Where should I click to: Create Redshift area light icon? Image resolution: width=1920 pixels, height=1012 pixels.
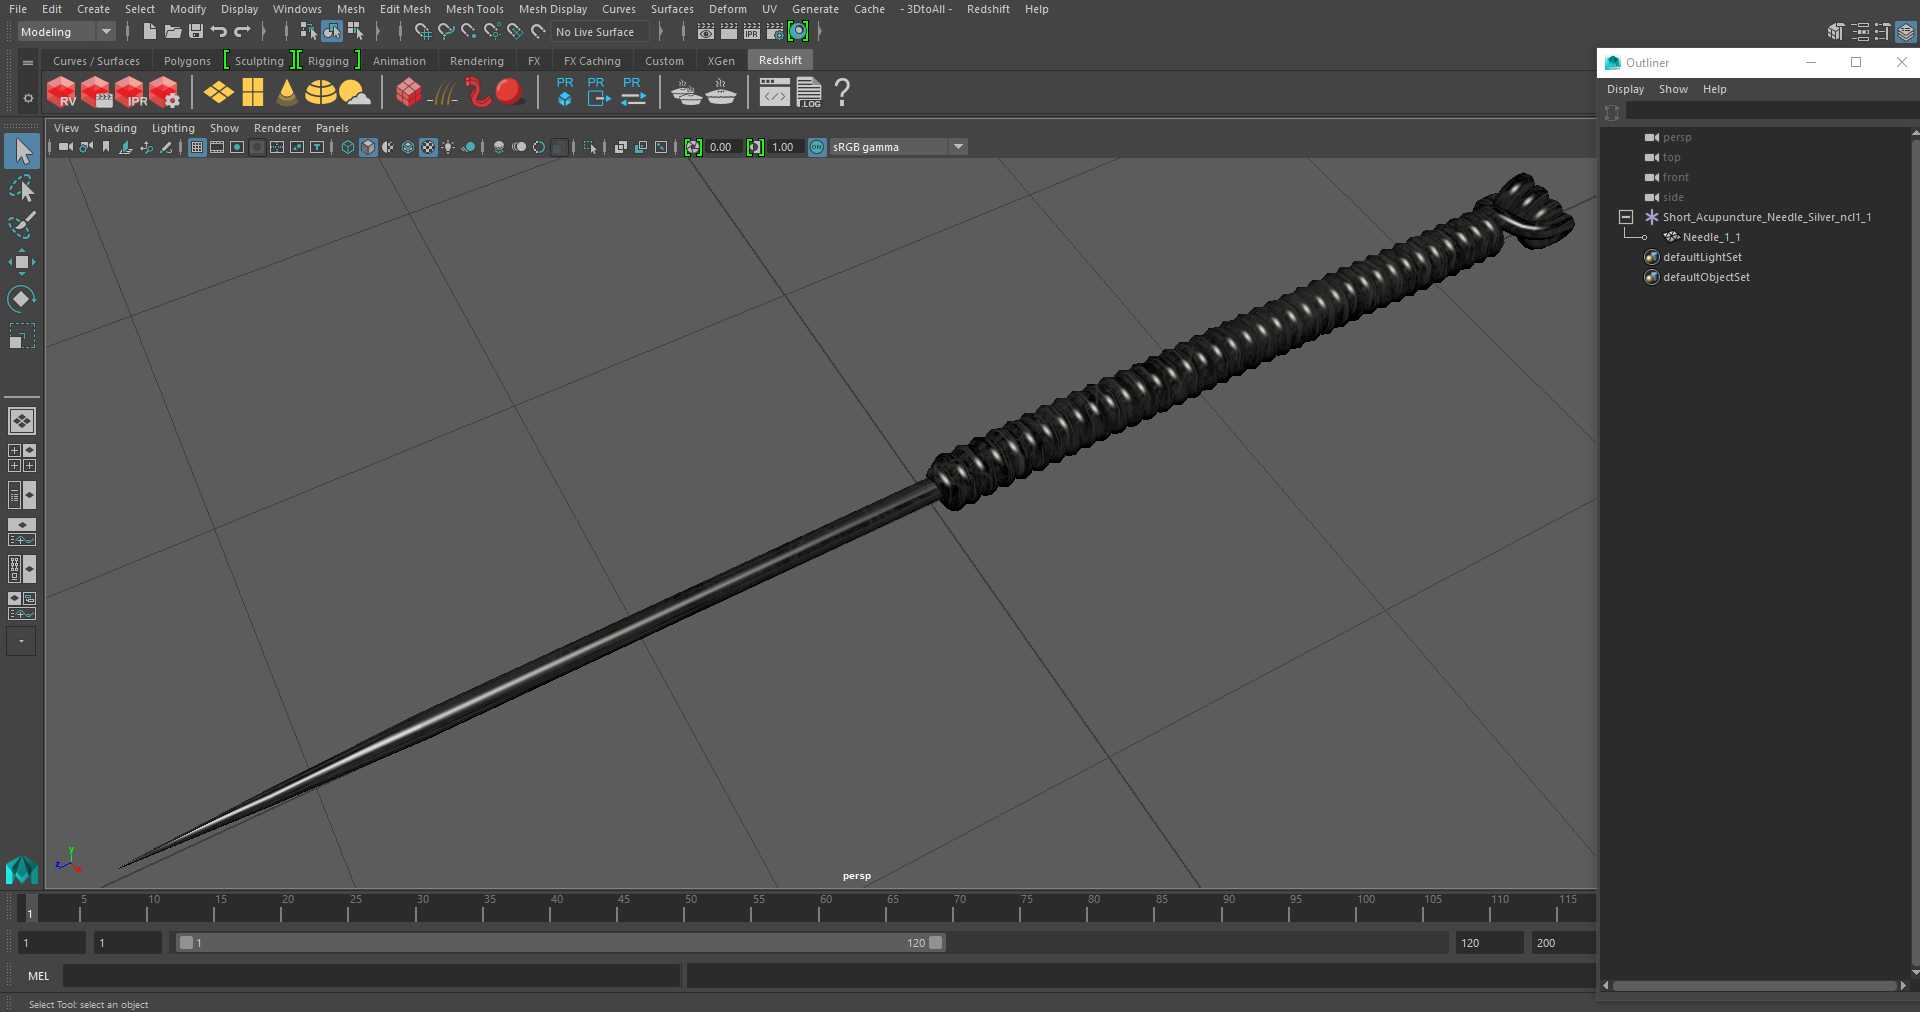[218, 93]
